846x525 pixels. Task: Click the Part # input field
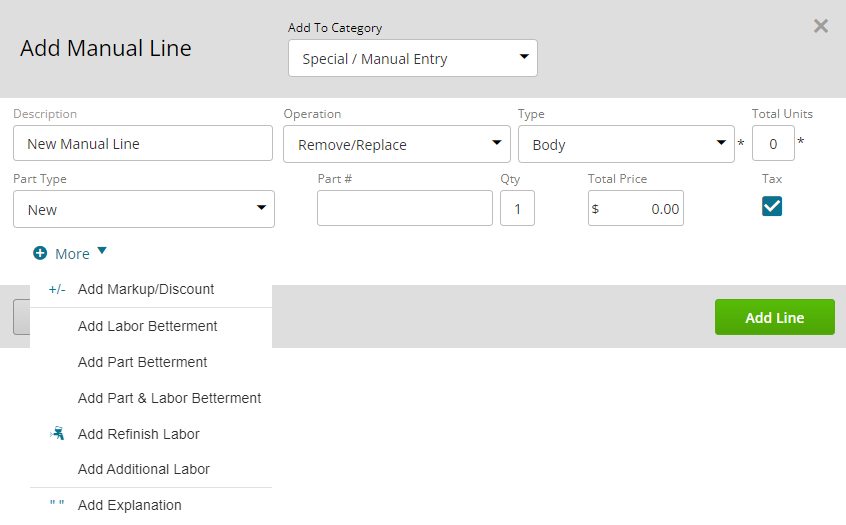point(405,208)
